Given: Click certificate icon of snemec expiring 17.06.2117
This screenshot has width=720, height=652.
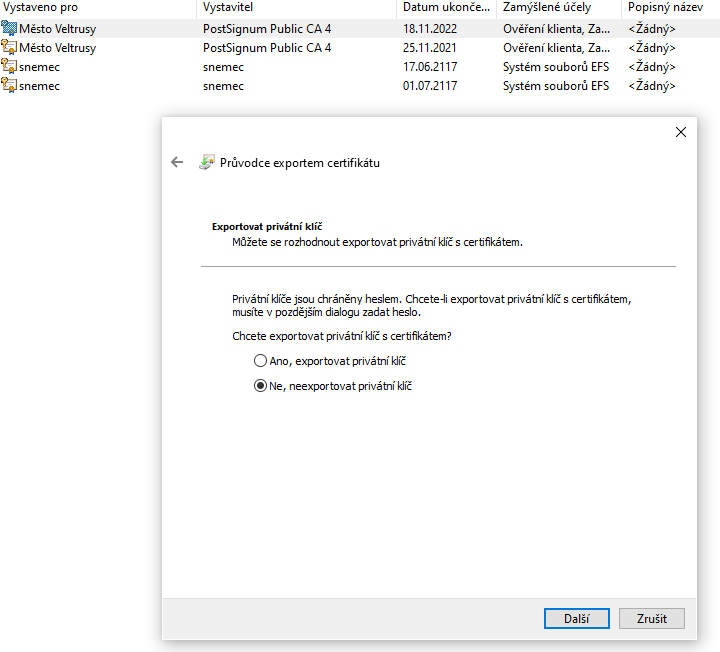Looking at the screenshot, I should pyautogui.click(x=10, y=67).
